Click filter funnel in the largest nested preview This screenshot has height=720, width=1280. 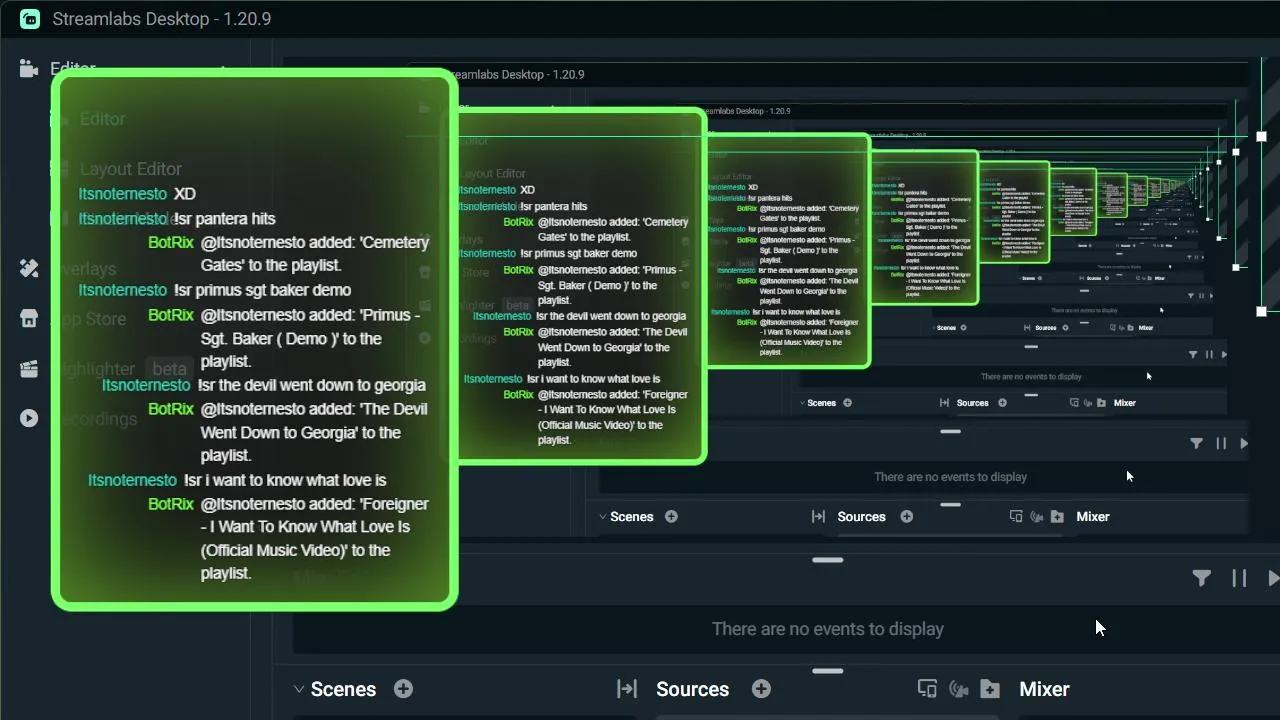click(1196, 443)
